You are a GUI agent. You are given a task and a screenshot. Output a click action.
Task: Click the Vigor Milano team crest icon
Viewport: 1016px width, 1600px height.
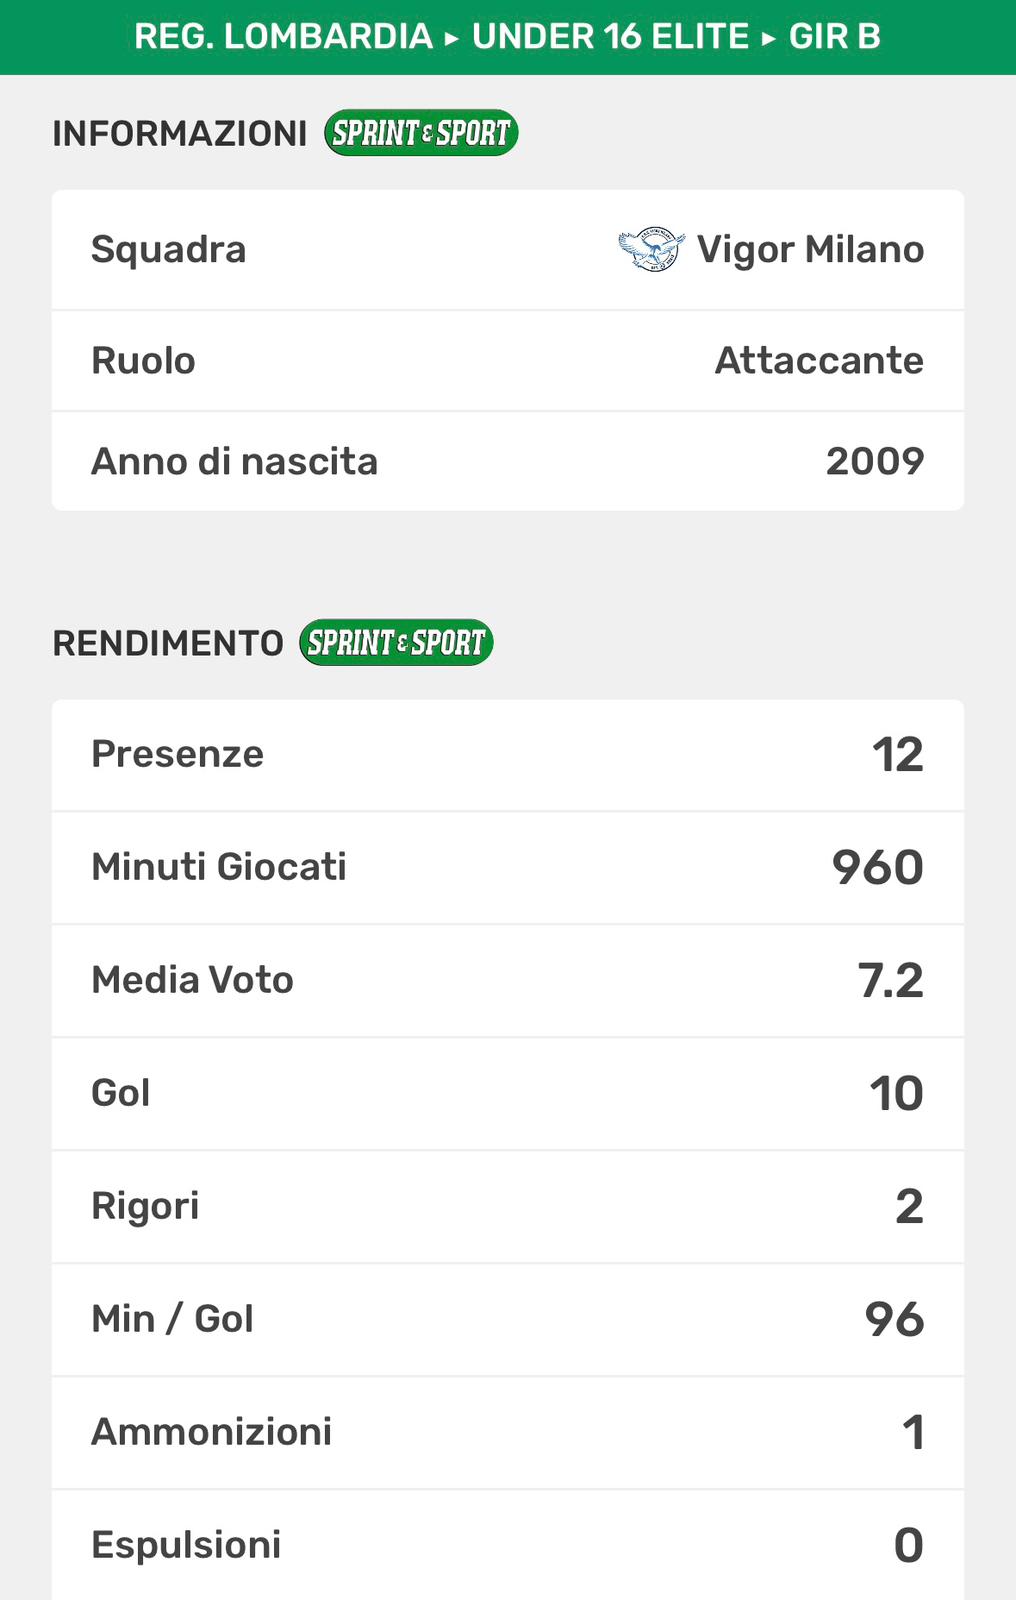(651, 250)
